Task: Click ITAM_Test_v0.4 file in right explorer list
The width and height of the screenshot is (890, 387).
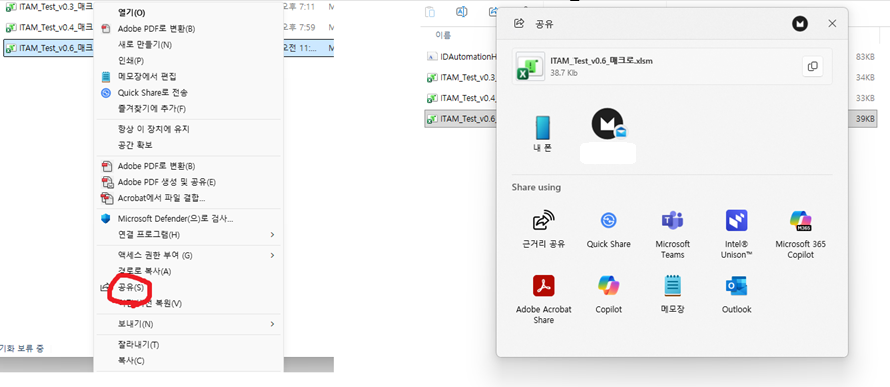Action: pos(462,98)
